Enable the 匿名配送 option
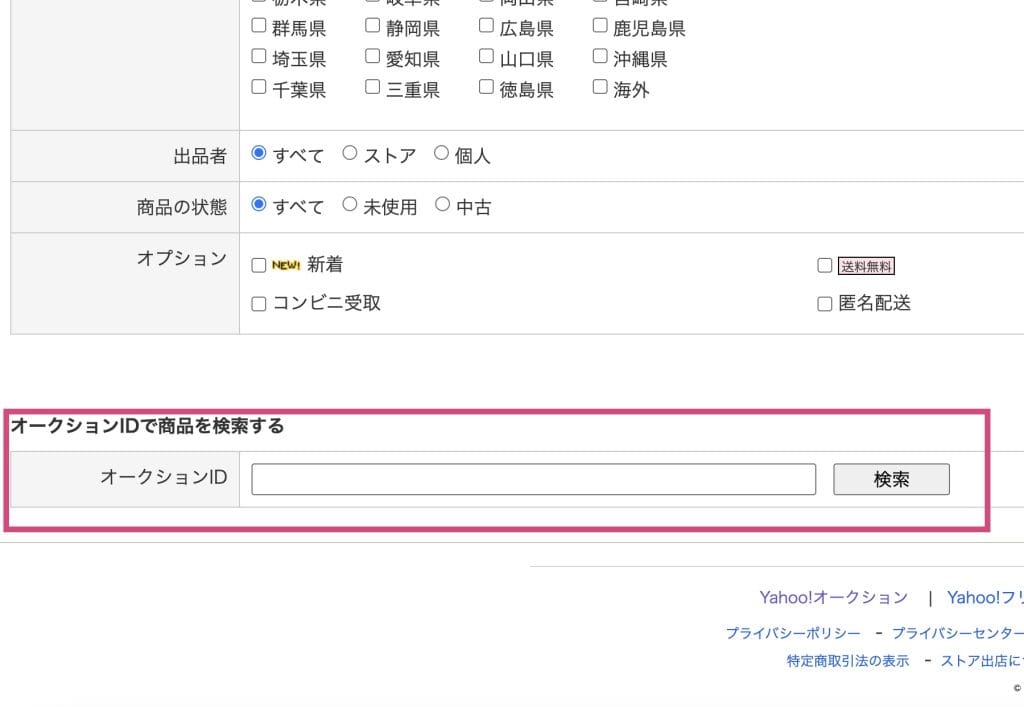The image size is (1024, 707). pos(825,304)
